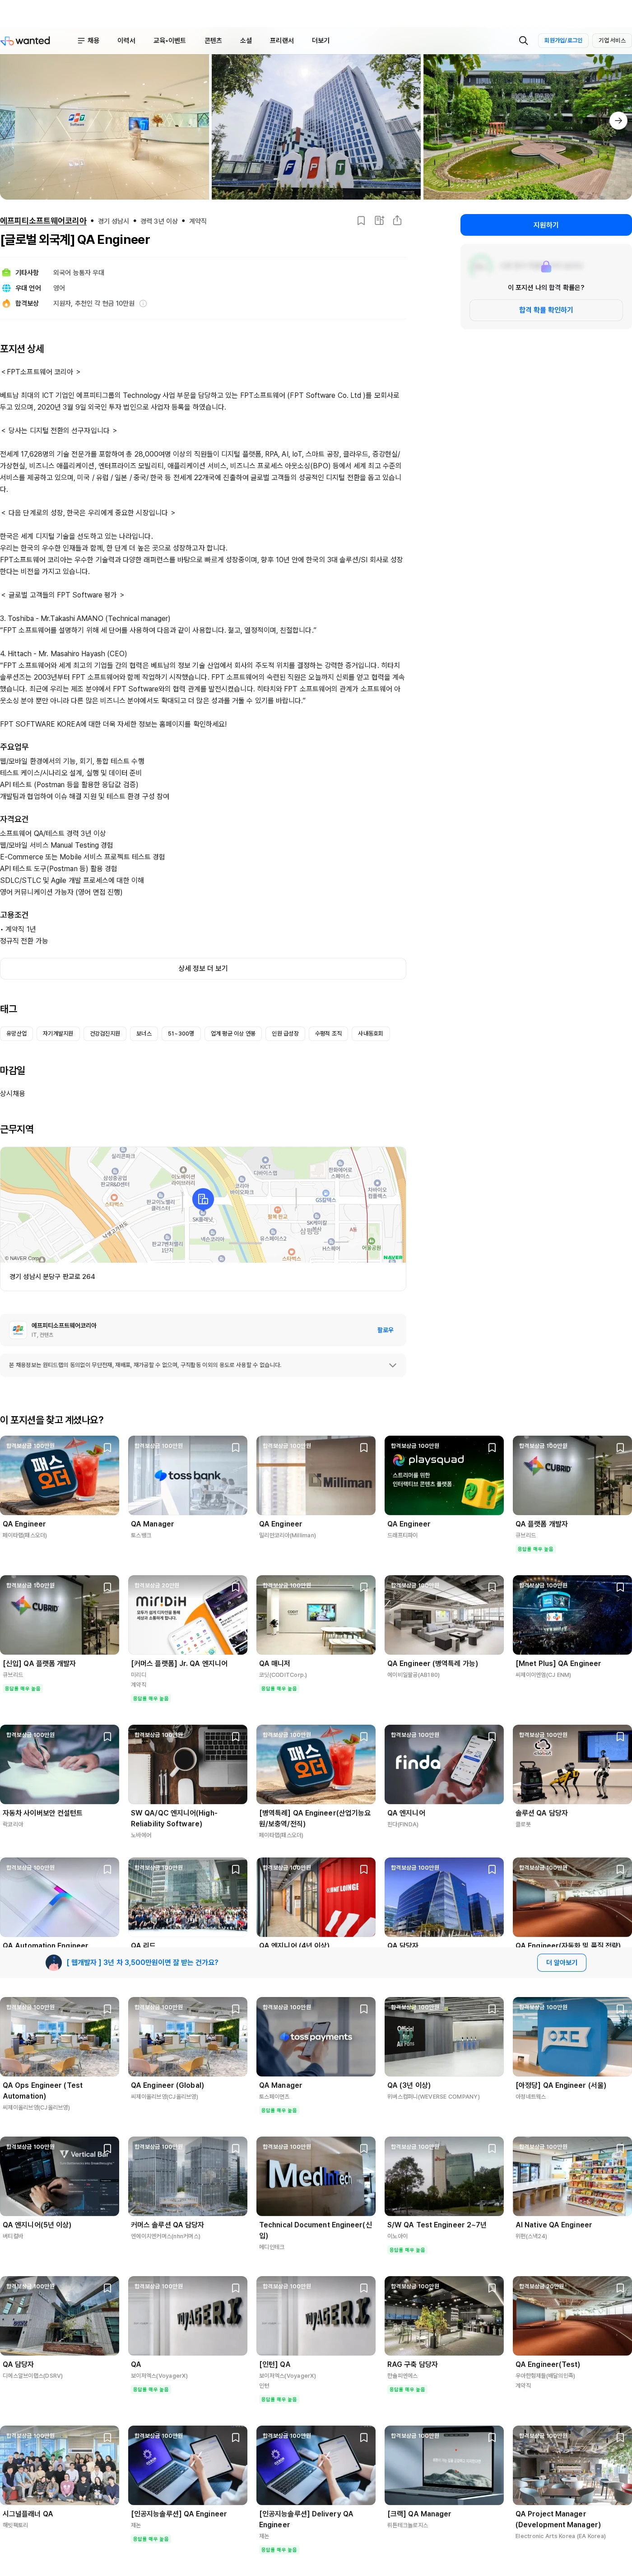Open the hamburger menu icon beside 채용
The image size is (632, 2576).
pyautogui.click(x=81, y=41)
